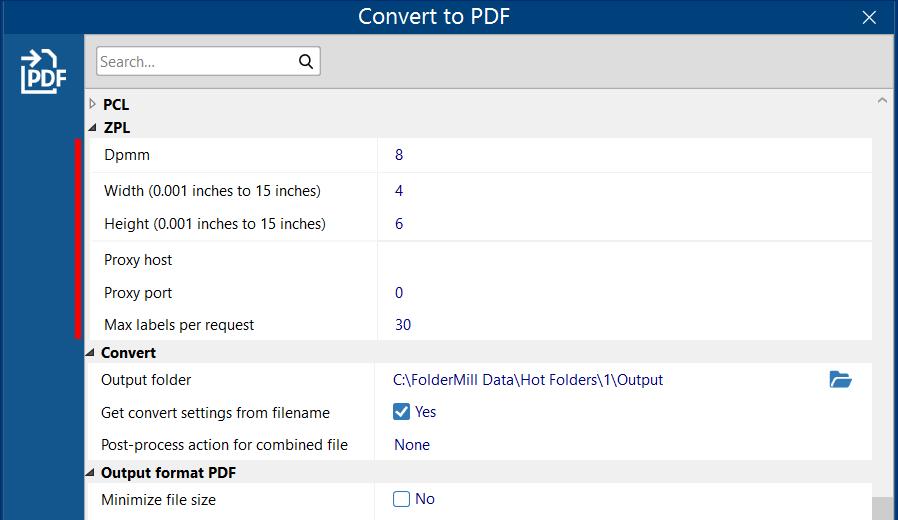Close the Convert to PDF dialog

(869, 18)
